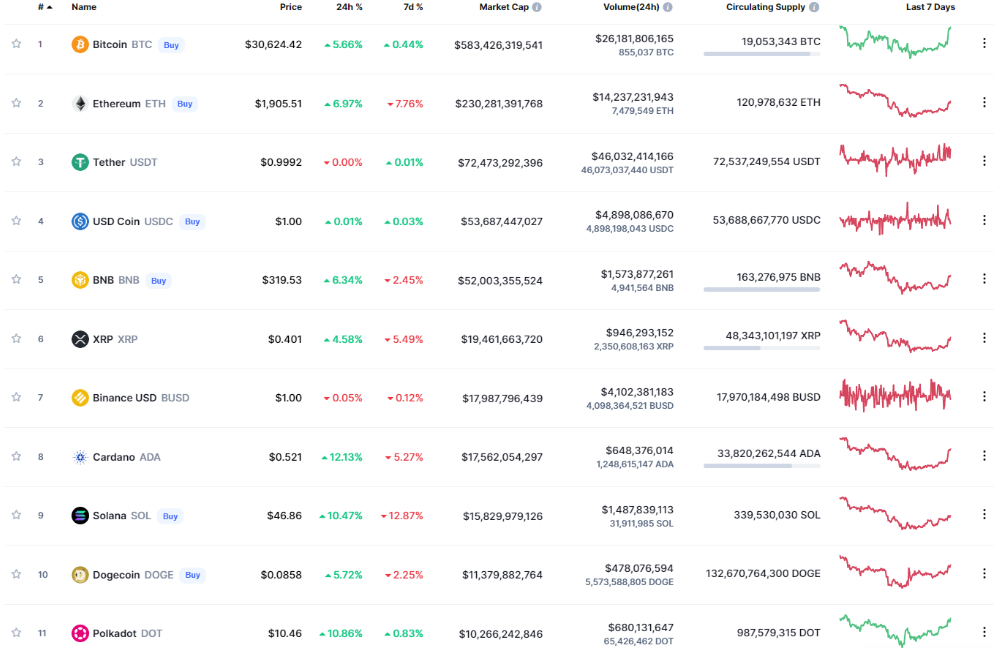Click the Bitcoin price $30,624.42
Screen dimensions: 1006x657
pyautogui.click(x=273, y=45)
